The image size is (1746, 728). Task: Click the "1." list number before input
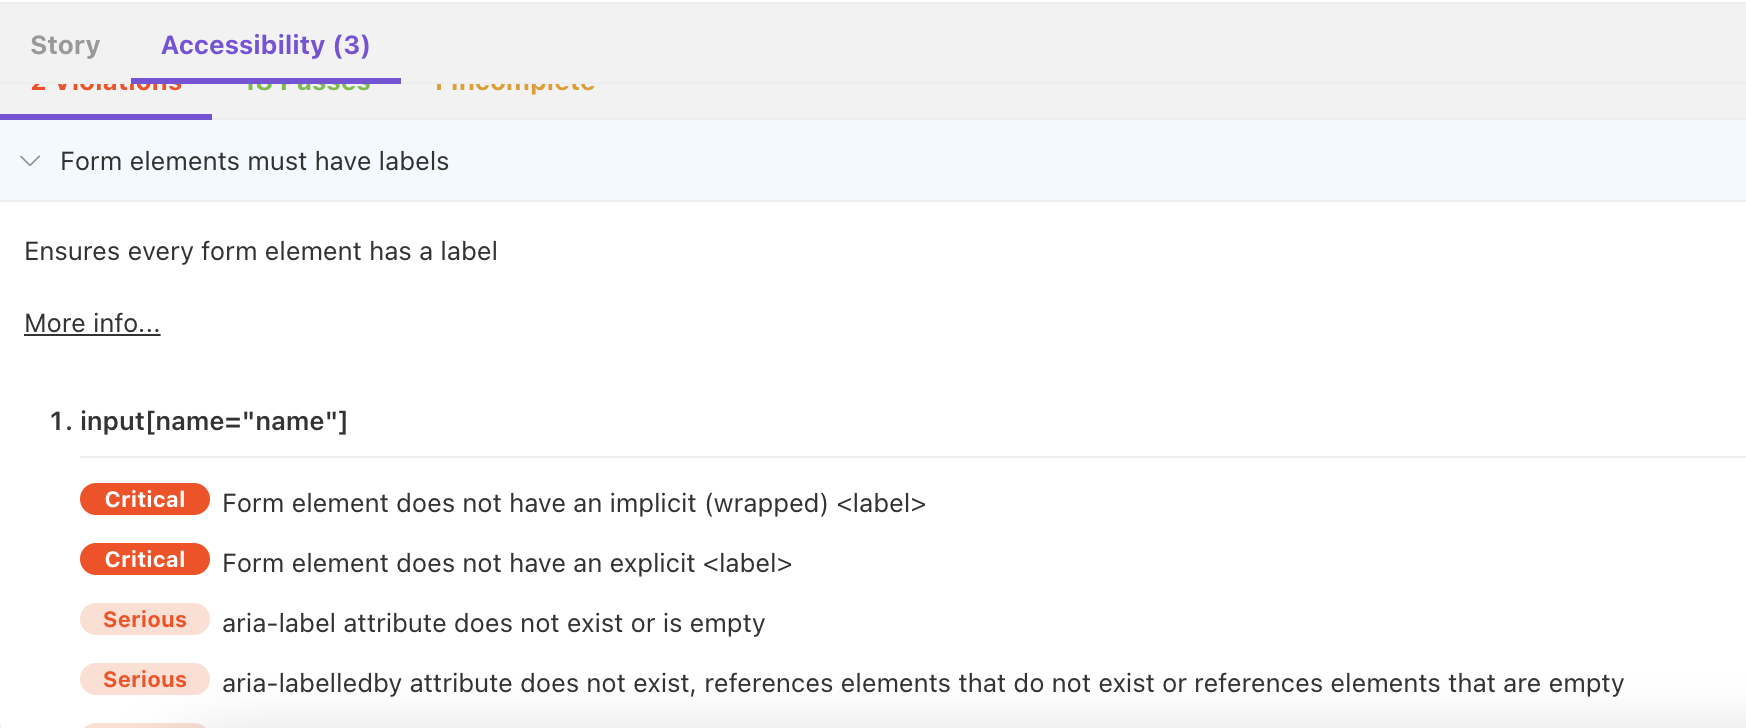click(x=61, y=421)
